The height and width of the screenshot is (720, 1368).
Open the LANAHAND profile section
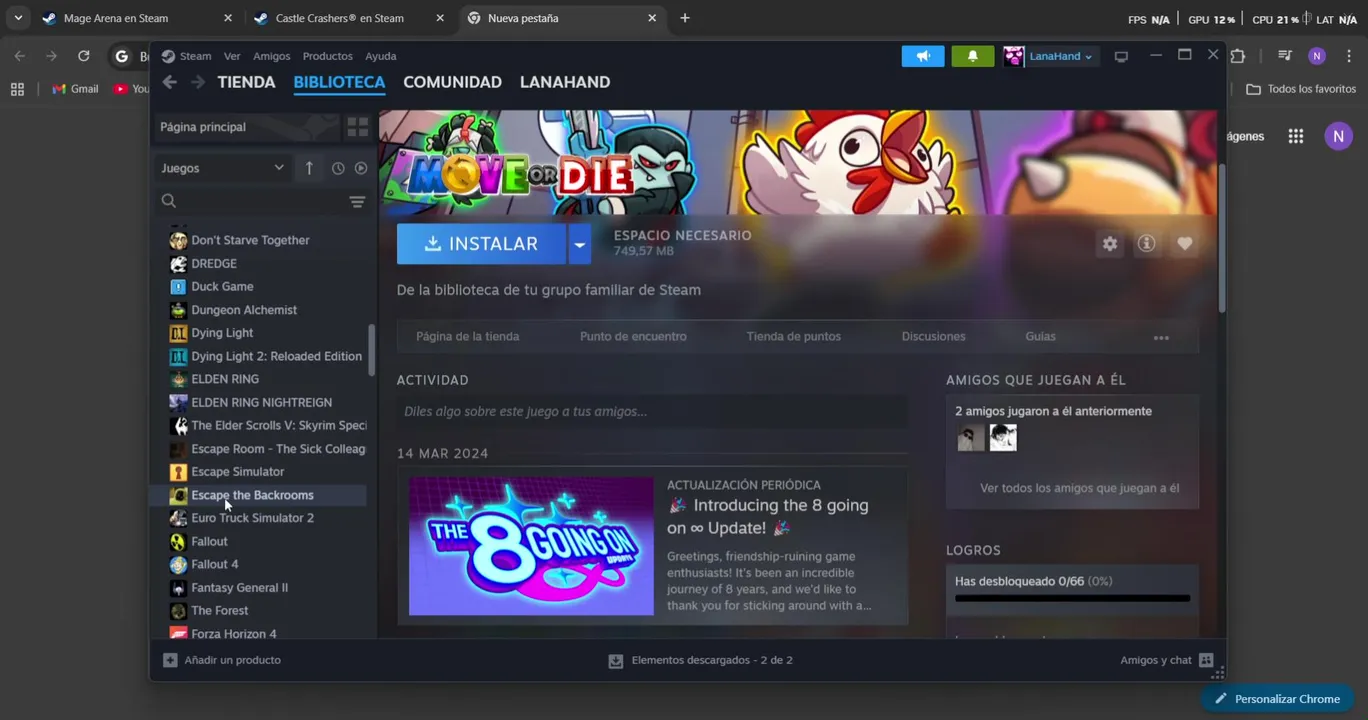coord(565,82)
